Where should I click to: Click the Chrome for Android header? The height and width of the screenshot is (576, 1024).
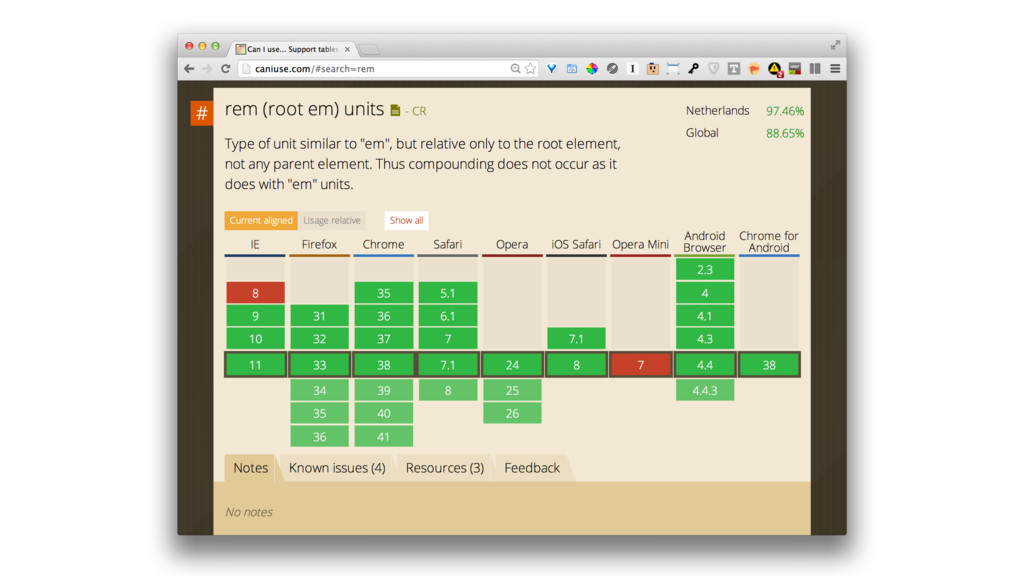pyautogui.click(x=769, y=242)
